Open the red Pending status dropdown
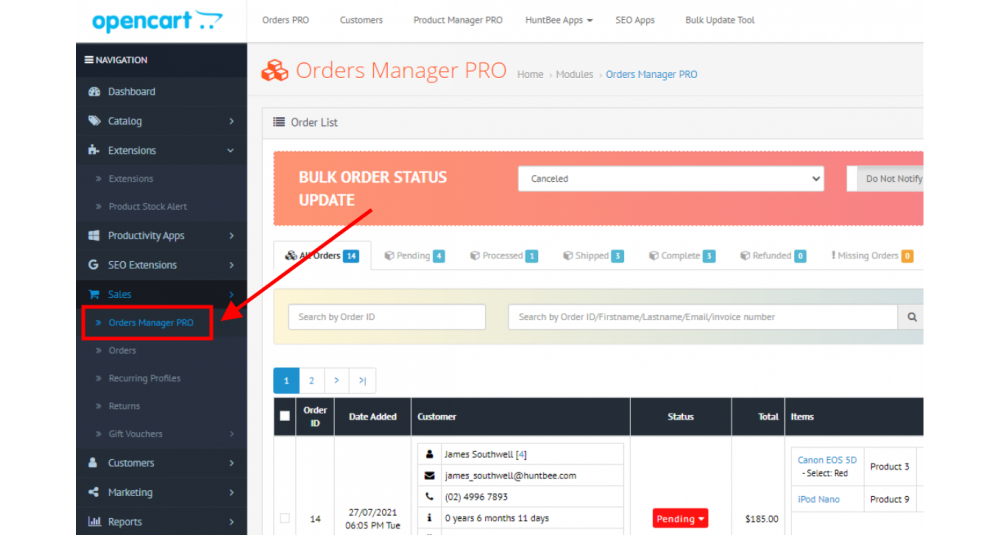The image size is (1000, 535). (680, 518)
